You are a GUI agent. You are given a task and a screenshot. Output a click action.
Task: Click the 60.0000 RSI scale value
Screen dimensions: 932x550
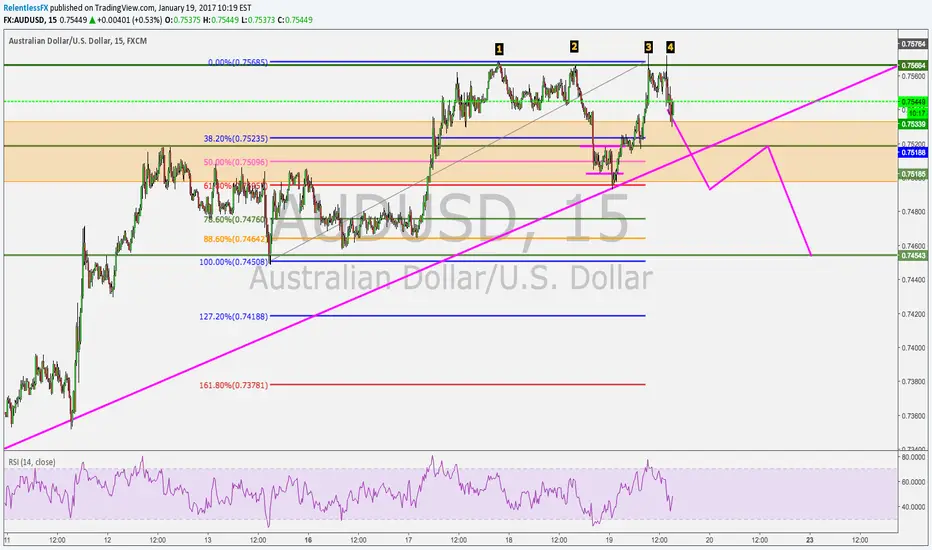[913, 482]
